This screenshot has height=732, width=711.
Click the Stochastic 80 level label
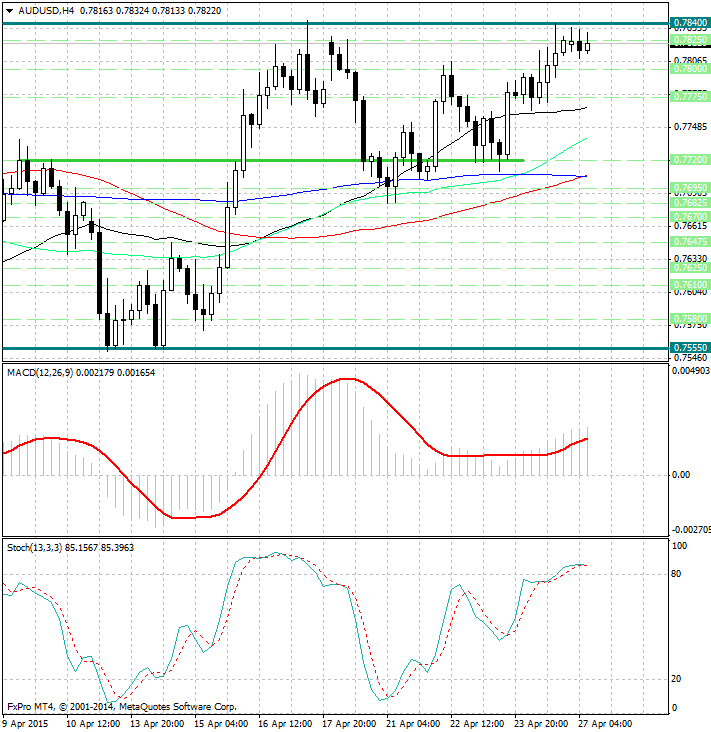tap(676, 574)
